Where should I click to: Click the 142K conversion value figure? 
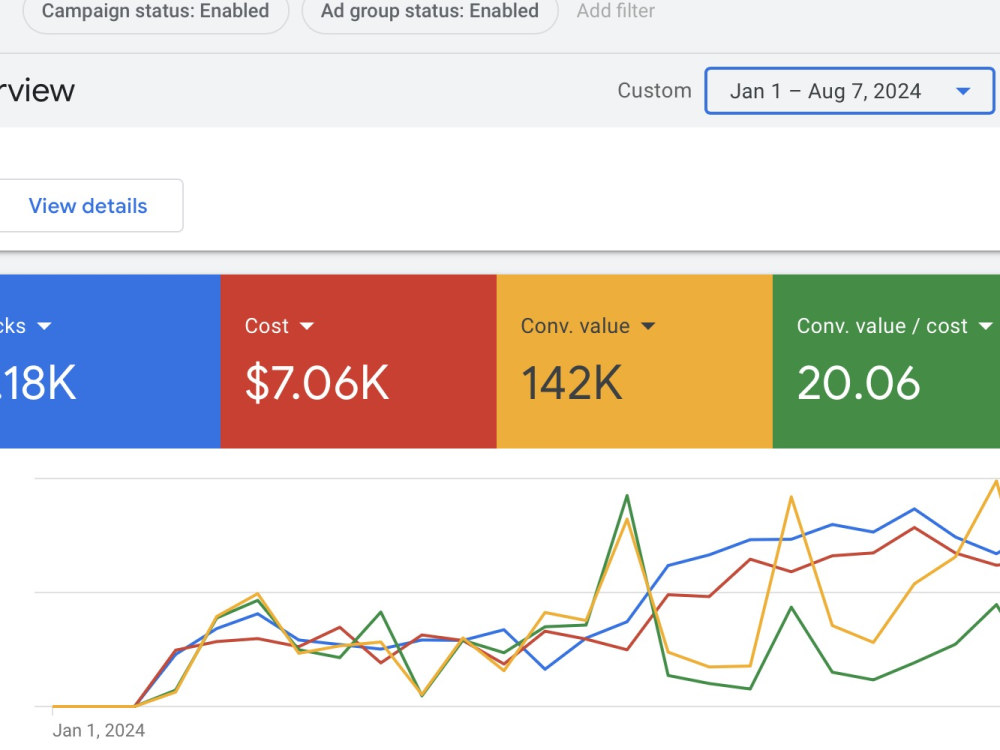571,383
